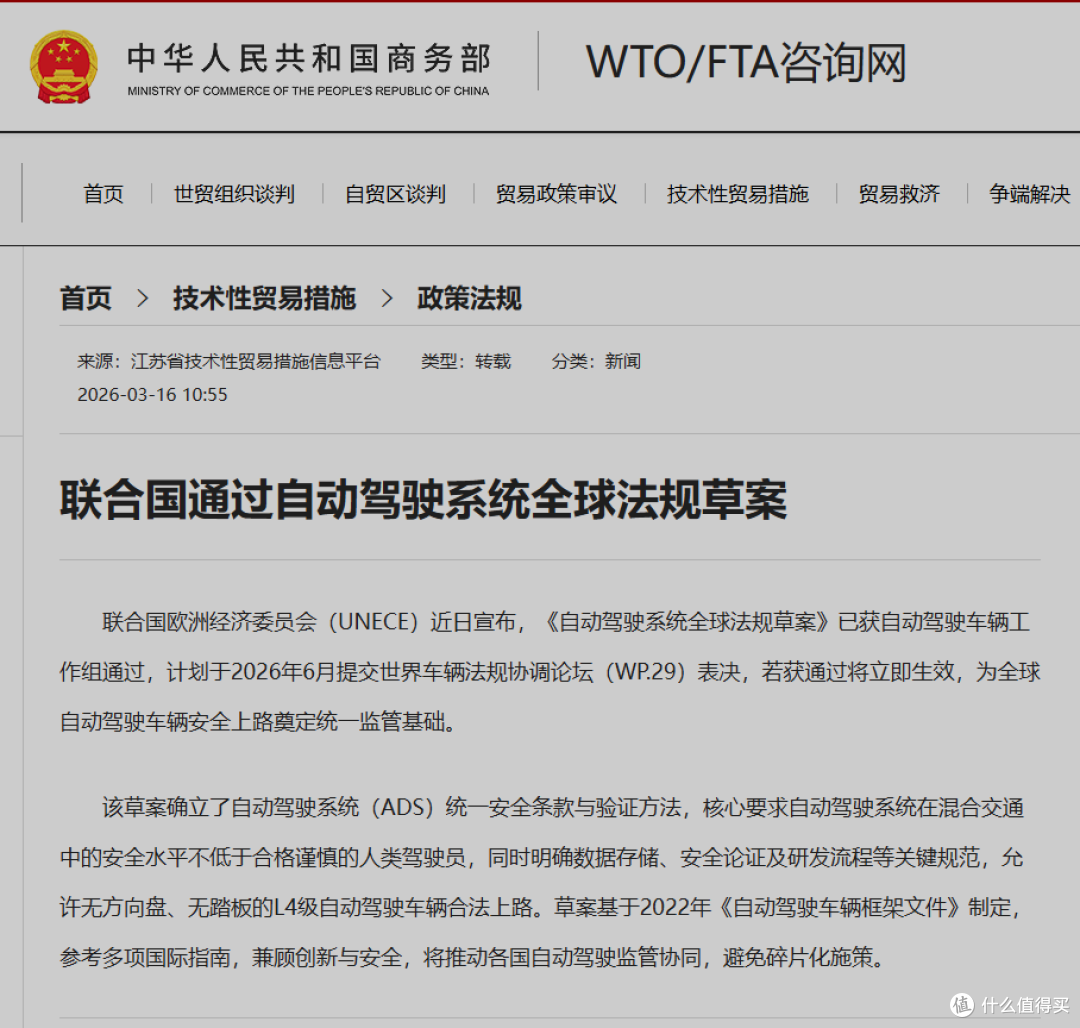Click the publish date 2026-03-16 10:55
The width and height of the screenshot is (1080, 1028).
pyautogui.click(x=152, y=395)
